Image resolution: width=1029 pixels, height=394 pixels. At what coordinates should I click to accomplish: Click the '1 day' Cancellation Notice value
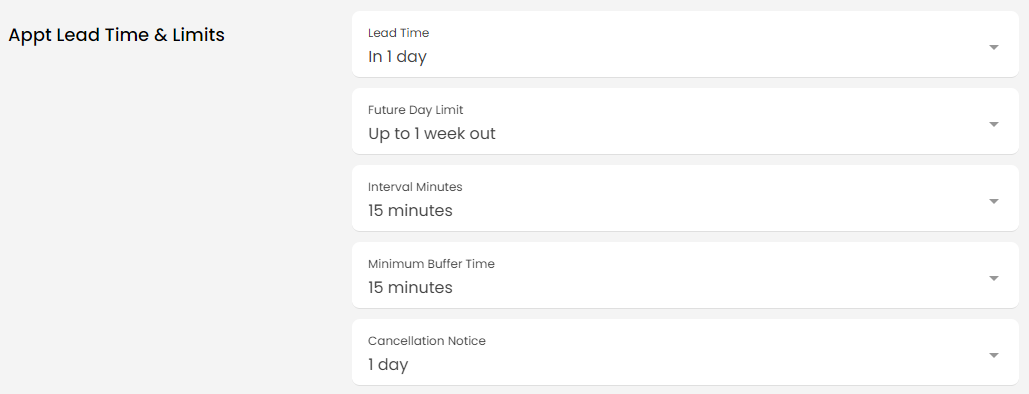pos(388,364)
